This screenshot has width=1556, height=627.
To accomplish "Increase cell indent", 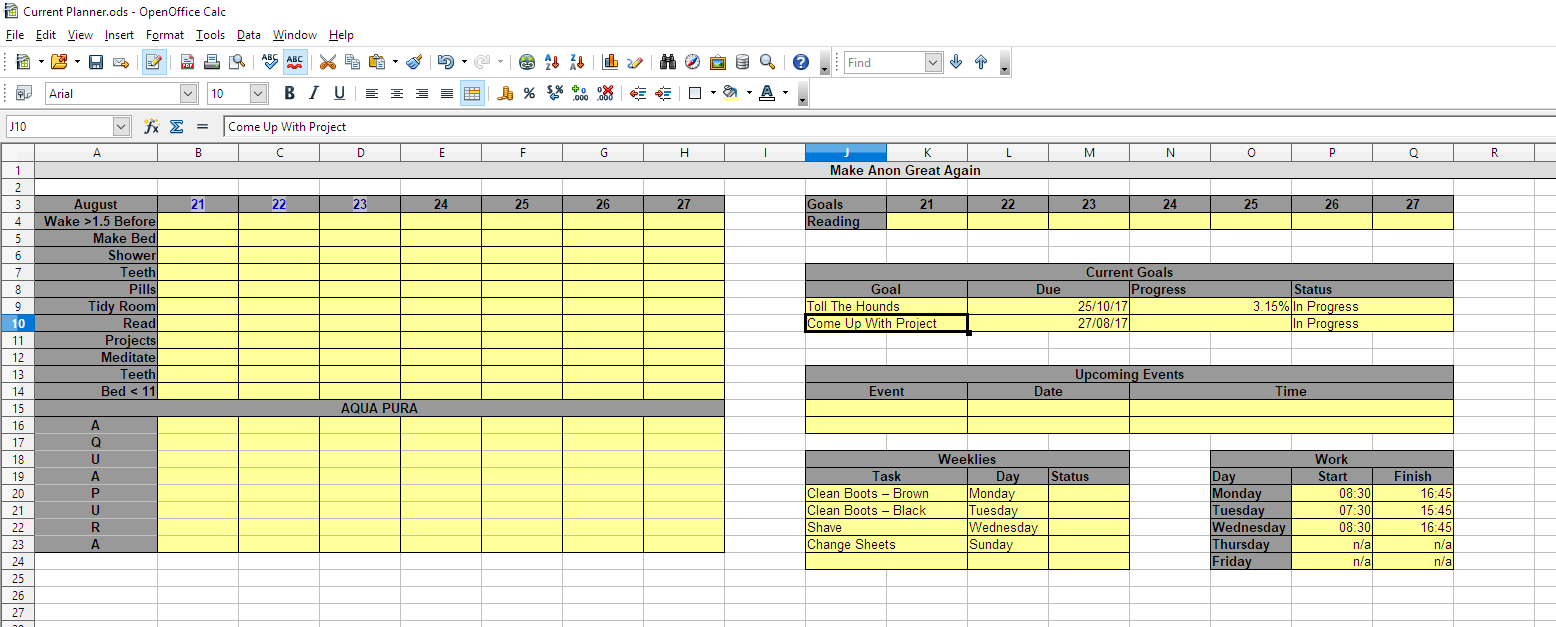I will pos(662,93).
